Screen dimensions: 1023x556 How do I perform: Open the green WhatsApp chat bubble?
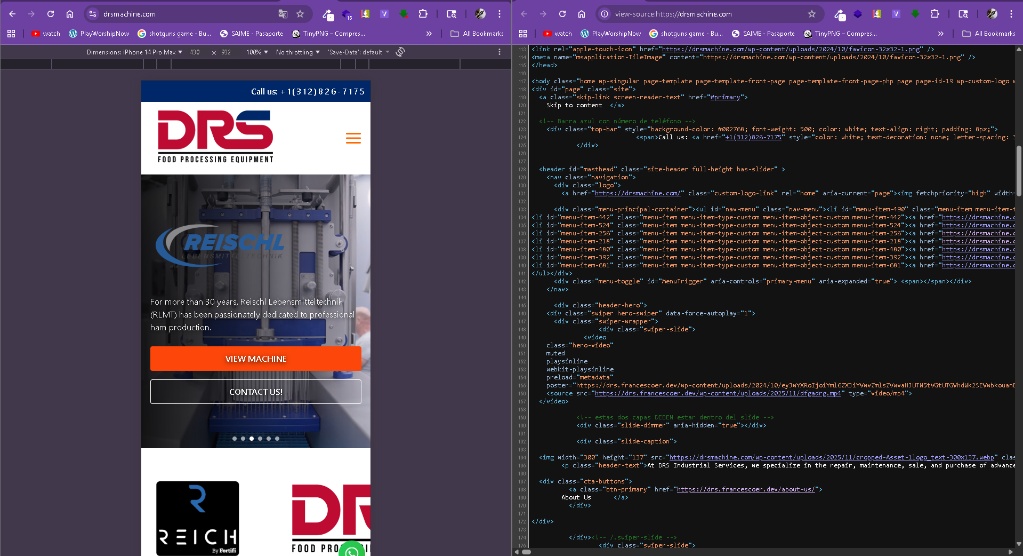point(352,550)
